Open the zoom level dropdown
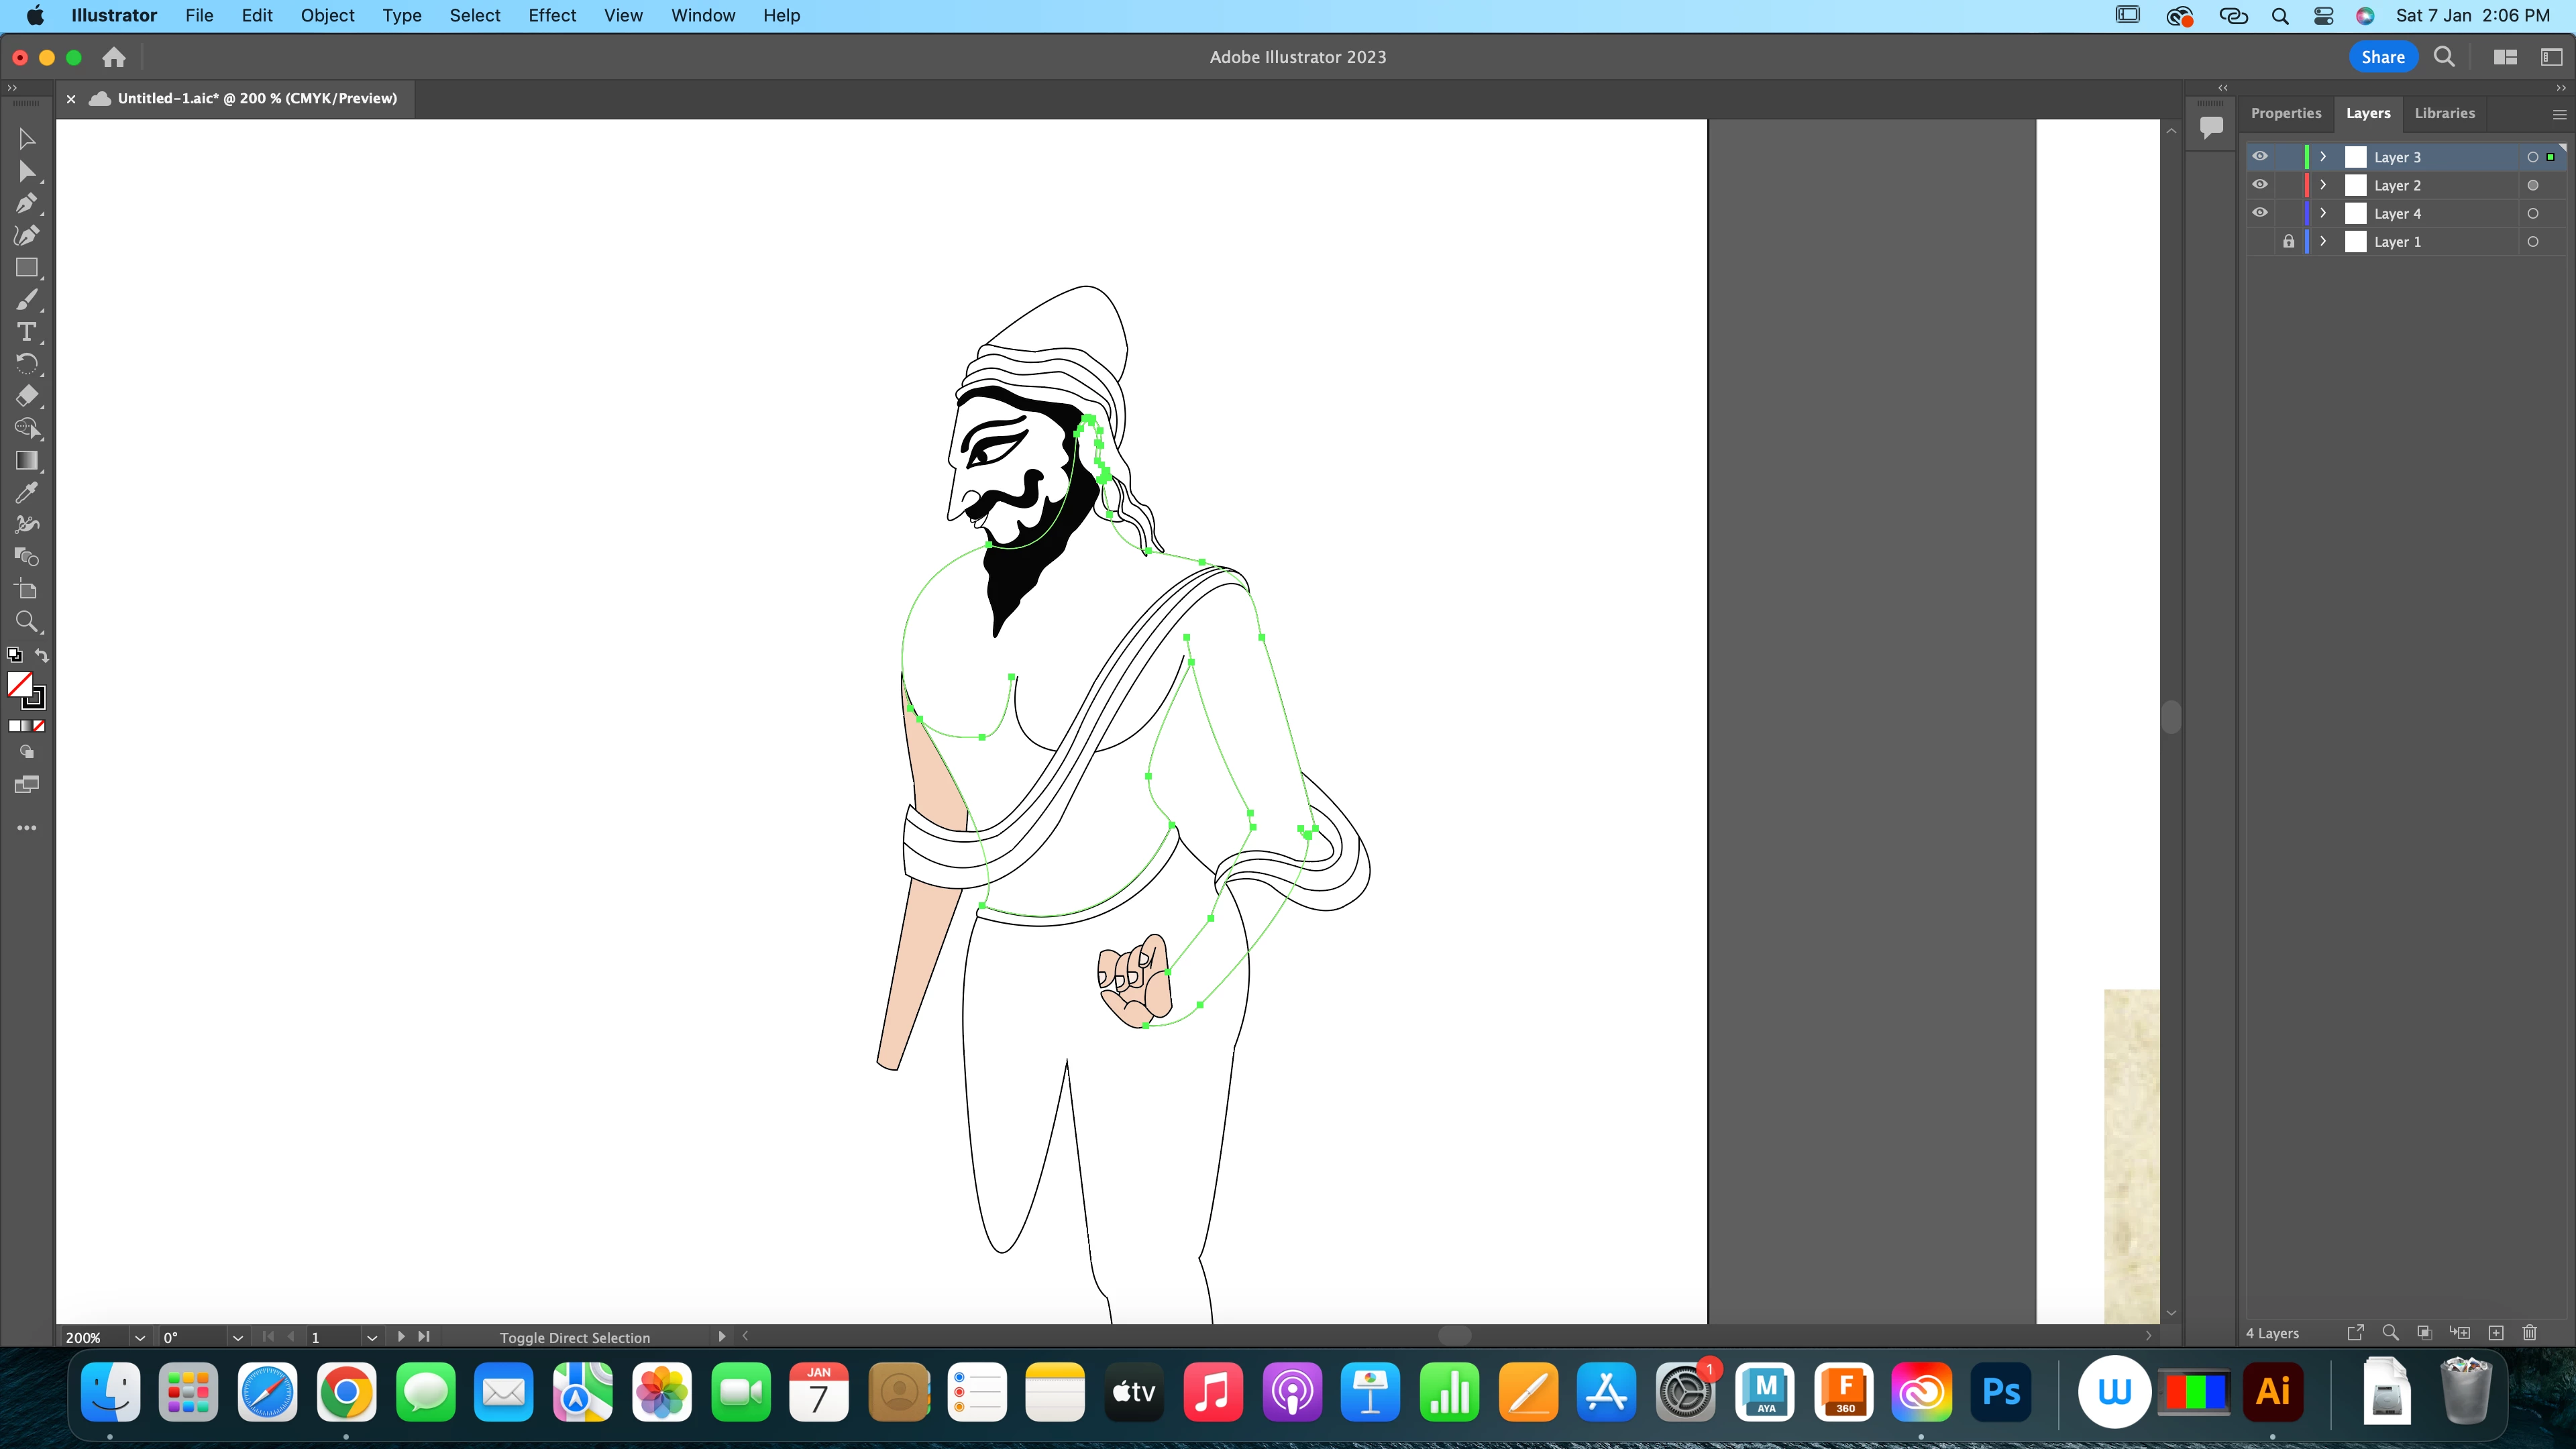This screenshot has height=1449, width=2576. pos(140,1337)
